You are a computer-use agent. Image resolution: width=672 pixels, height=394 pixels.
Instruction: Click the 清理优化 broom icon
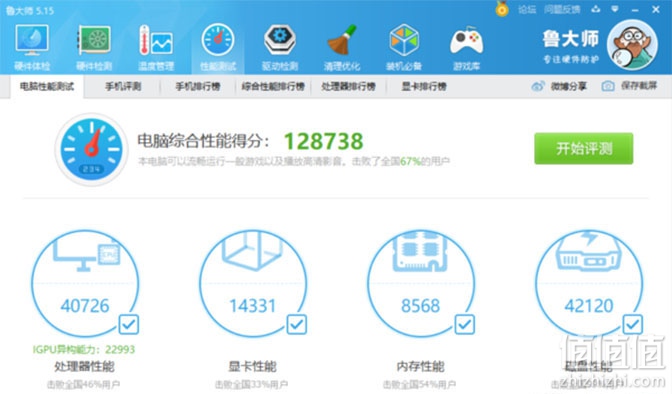[342, 40]
